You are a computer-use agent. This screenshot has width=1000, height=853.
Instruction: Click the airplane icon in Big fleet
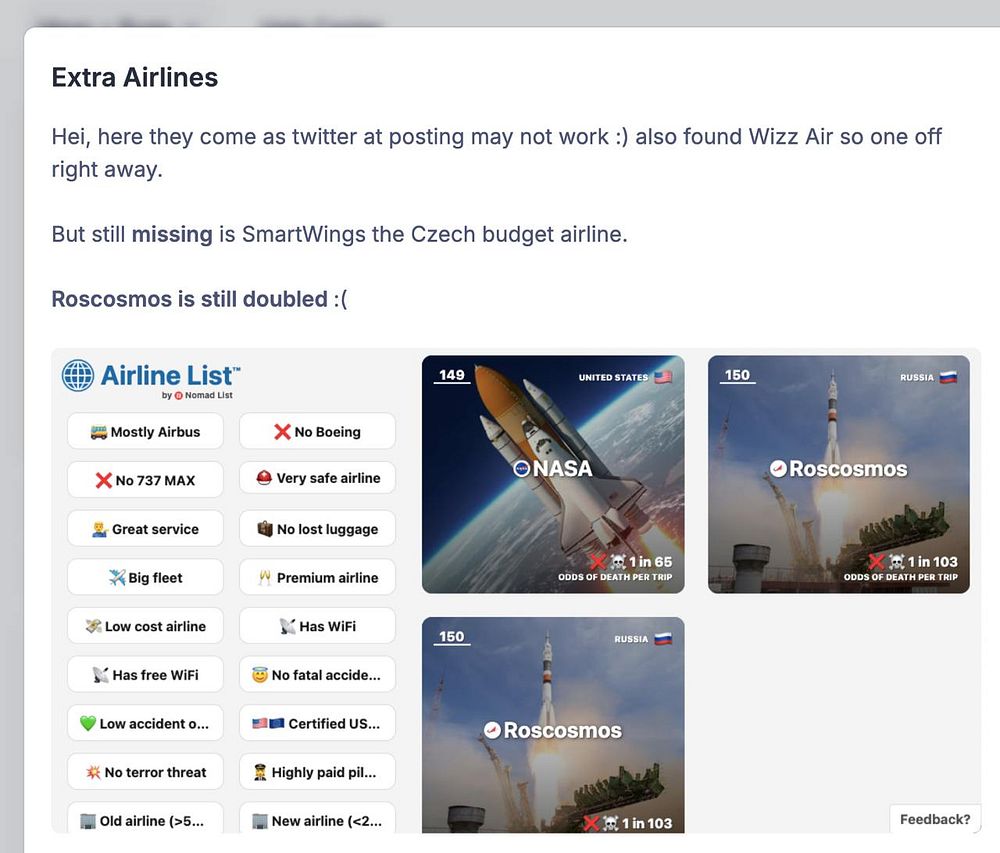(117, 578)
